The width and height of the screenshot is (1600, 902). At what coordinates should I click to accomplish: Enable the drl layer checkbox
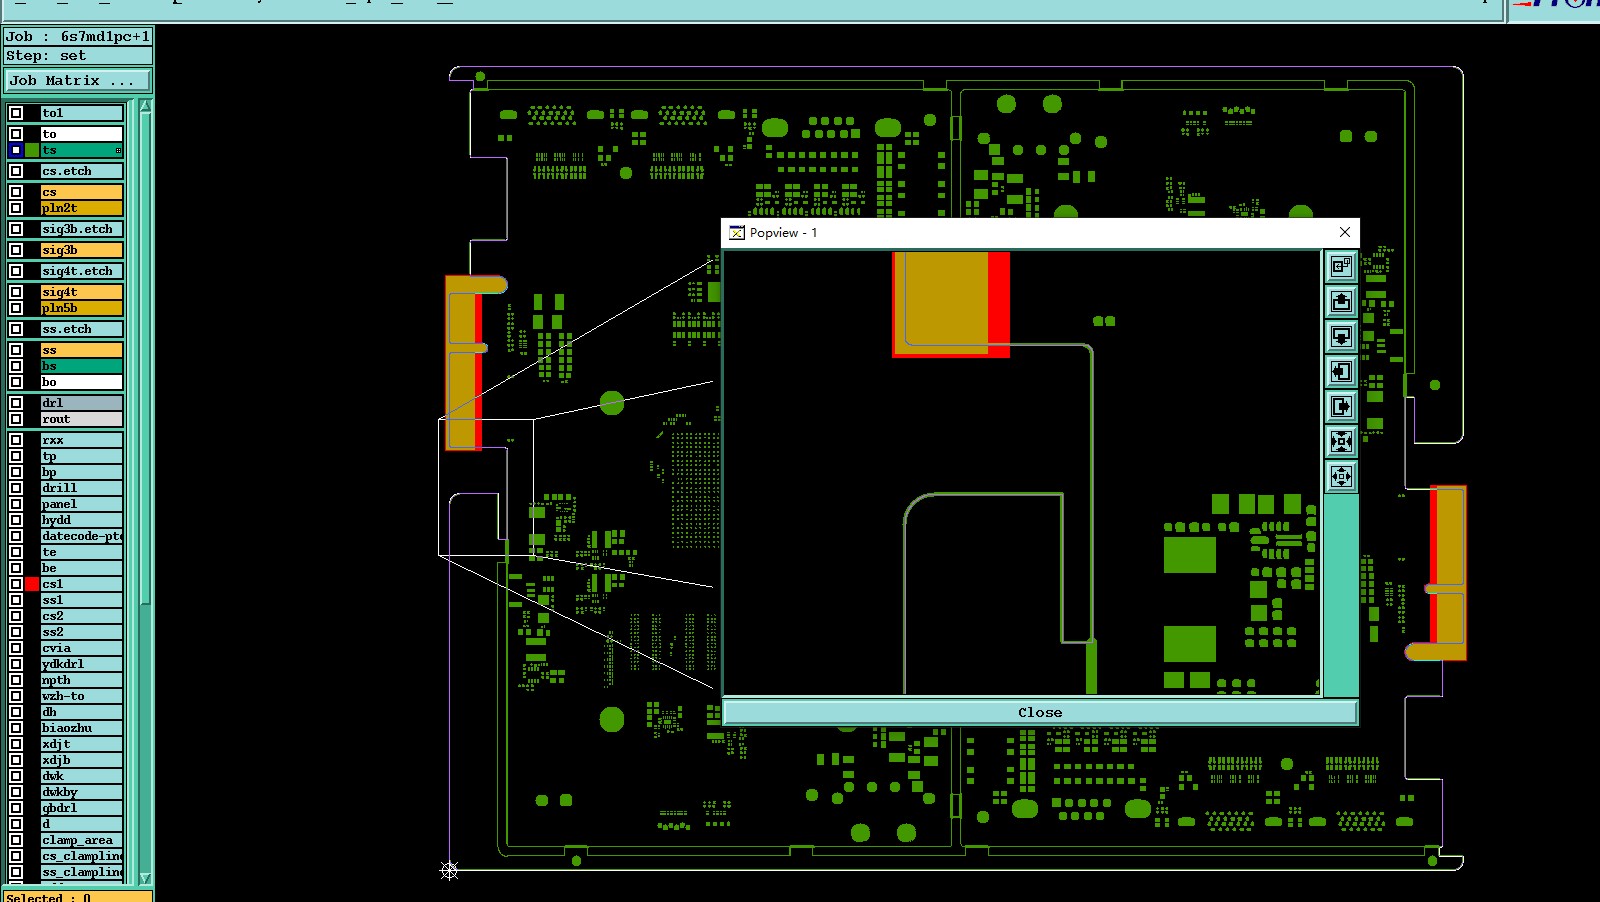coord(16,402)
